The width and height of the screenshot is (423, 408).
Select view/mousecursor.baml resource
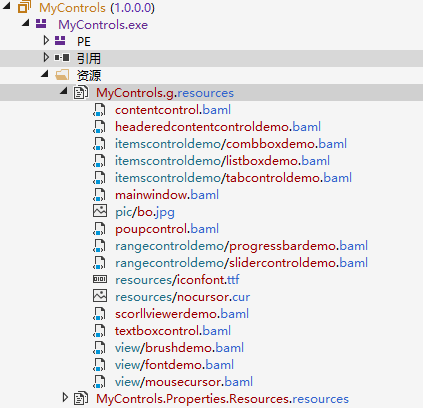[184, 382]
